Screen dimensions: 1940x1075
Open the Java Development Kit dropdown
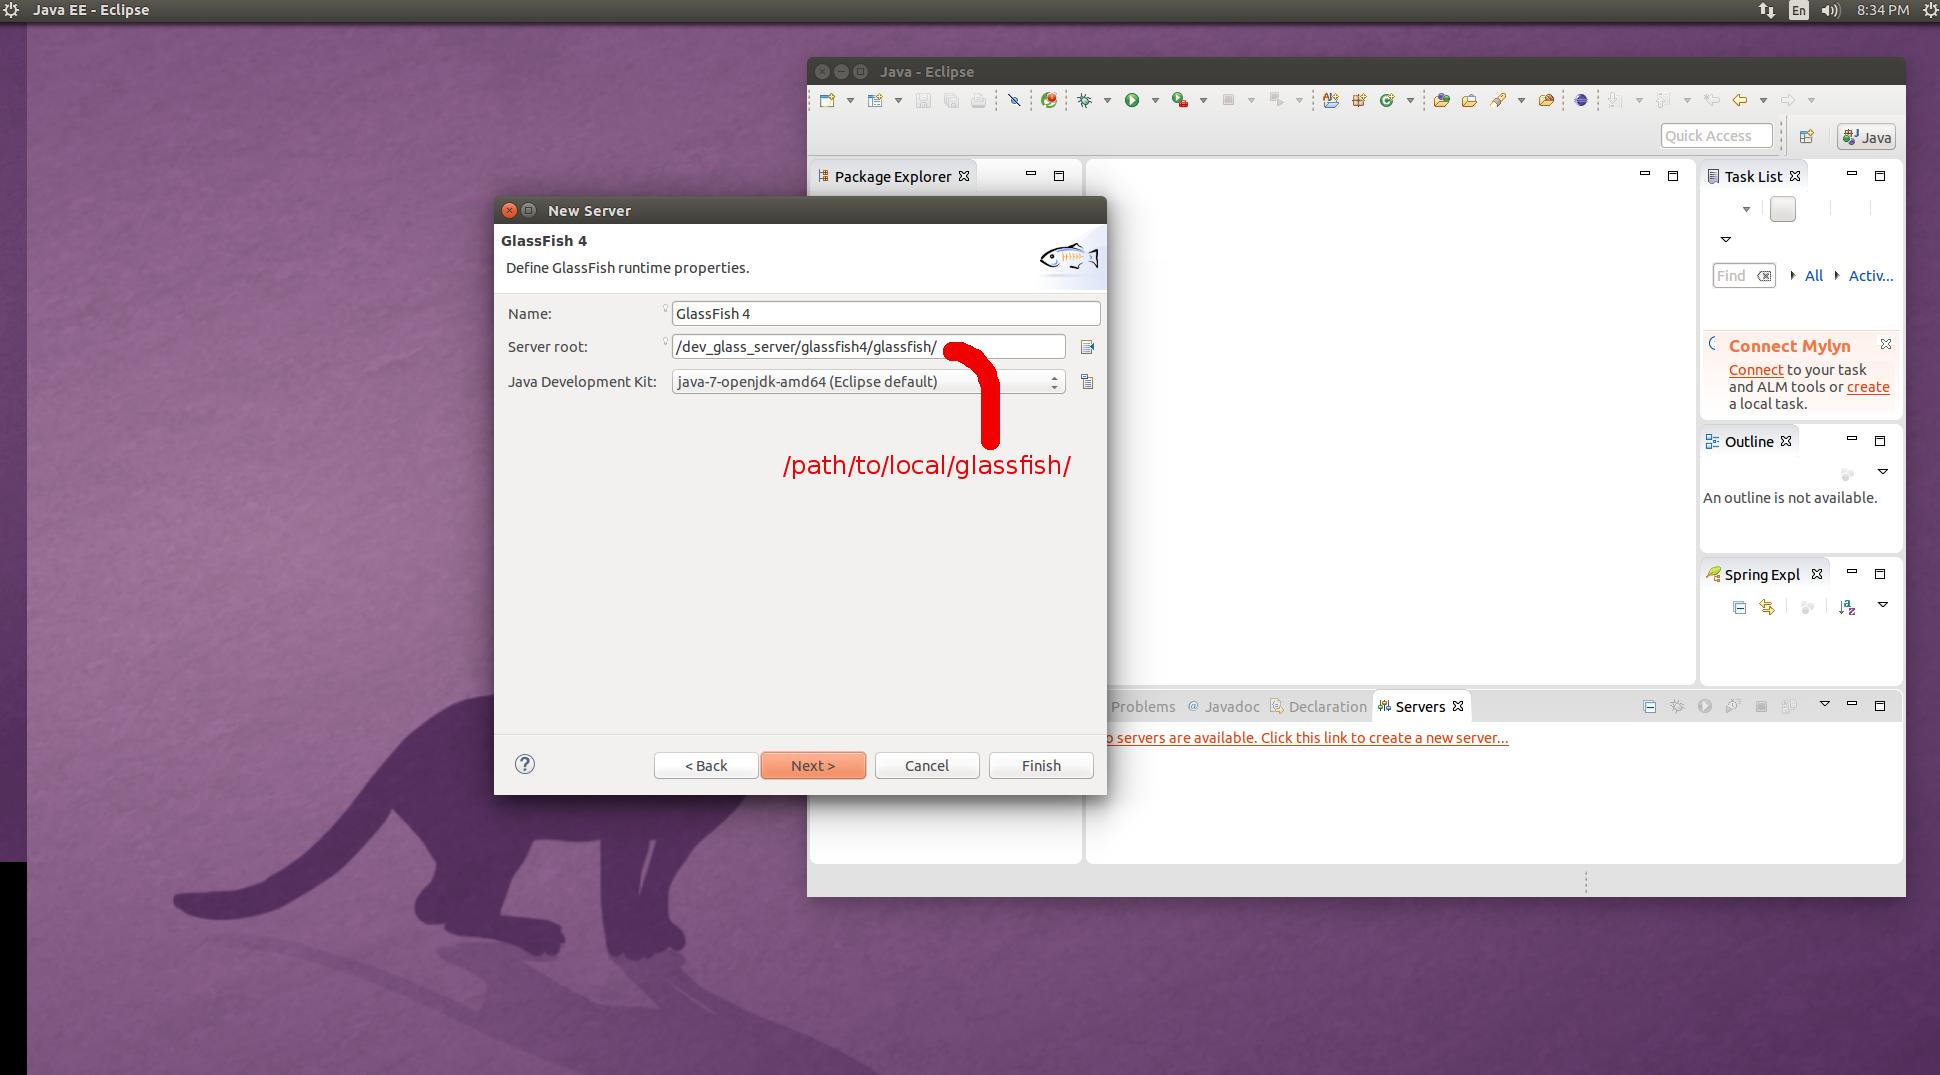(x=869, y=382)
